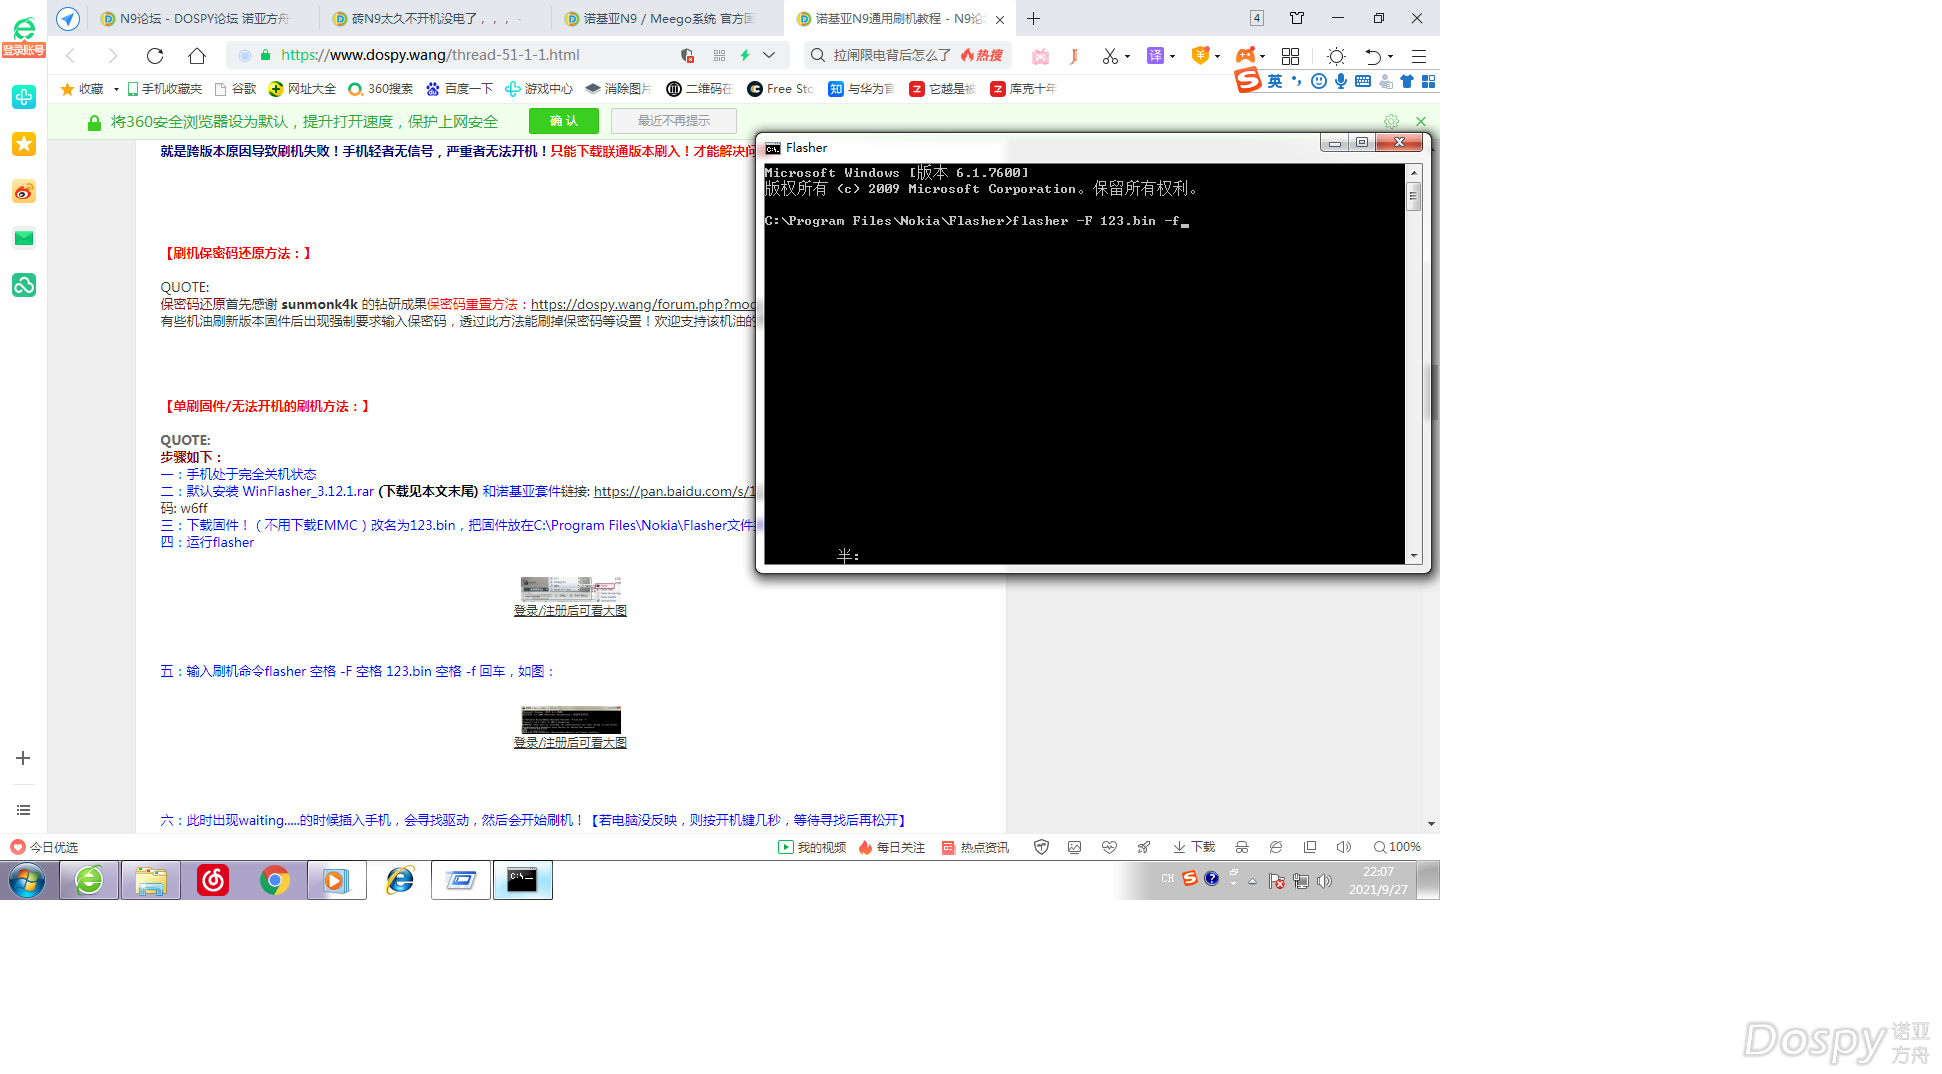Open the mail icon in left sidebar
Screen dimensions: 1942x1074
tap(24, 238)
